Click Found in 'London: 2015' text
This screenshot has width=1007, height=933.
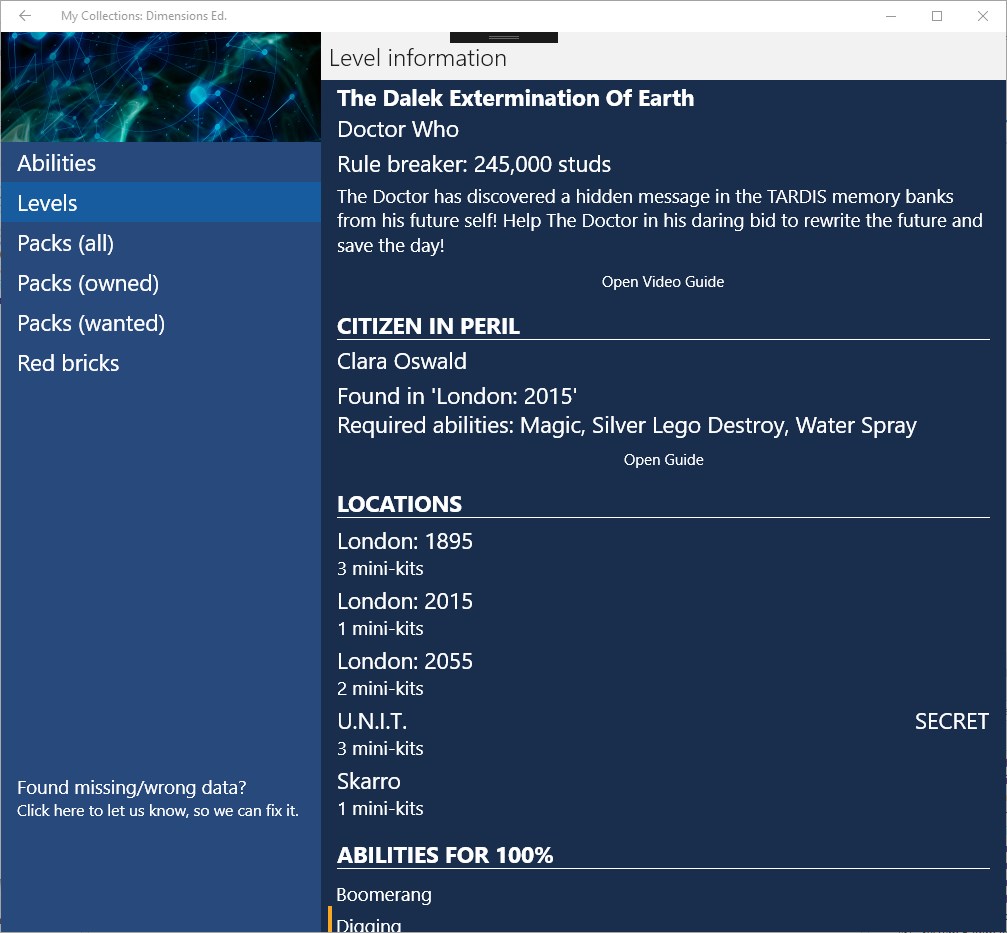tap(457, 396)
